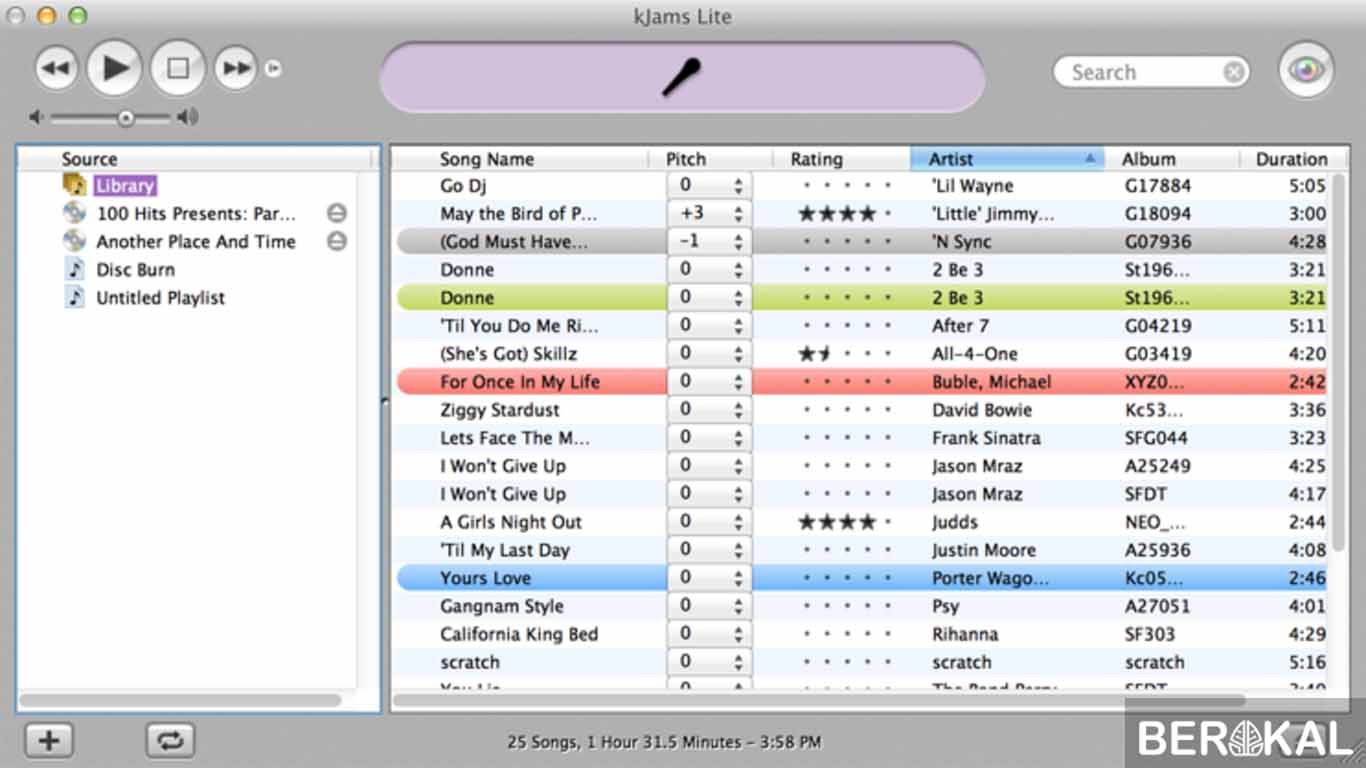
Task: Start playback with the Play button
Action: pos(116,68)
